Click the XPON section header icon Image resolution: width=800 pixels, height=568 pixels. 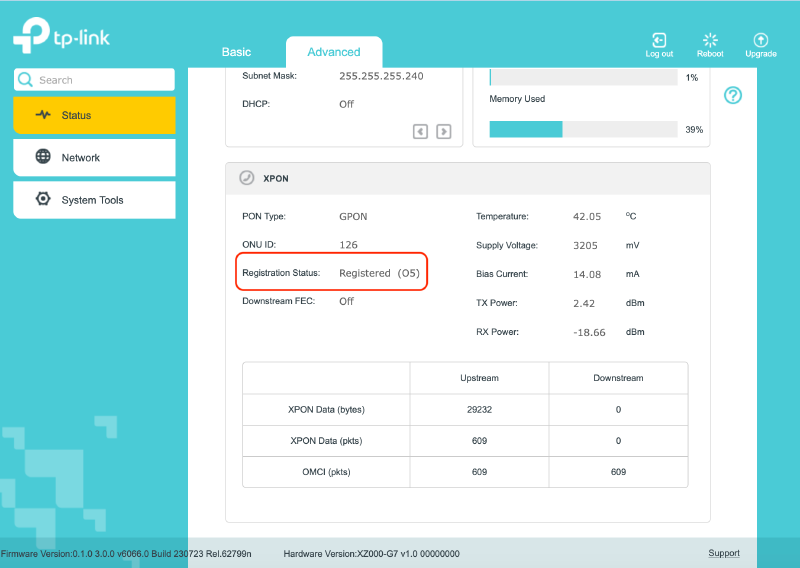pos(246,178)
